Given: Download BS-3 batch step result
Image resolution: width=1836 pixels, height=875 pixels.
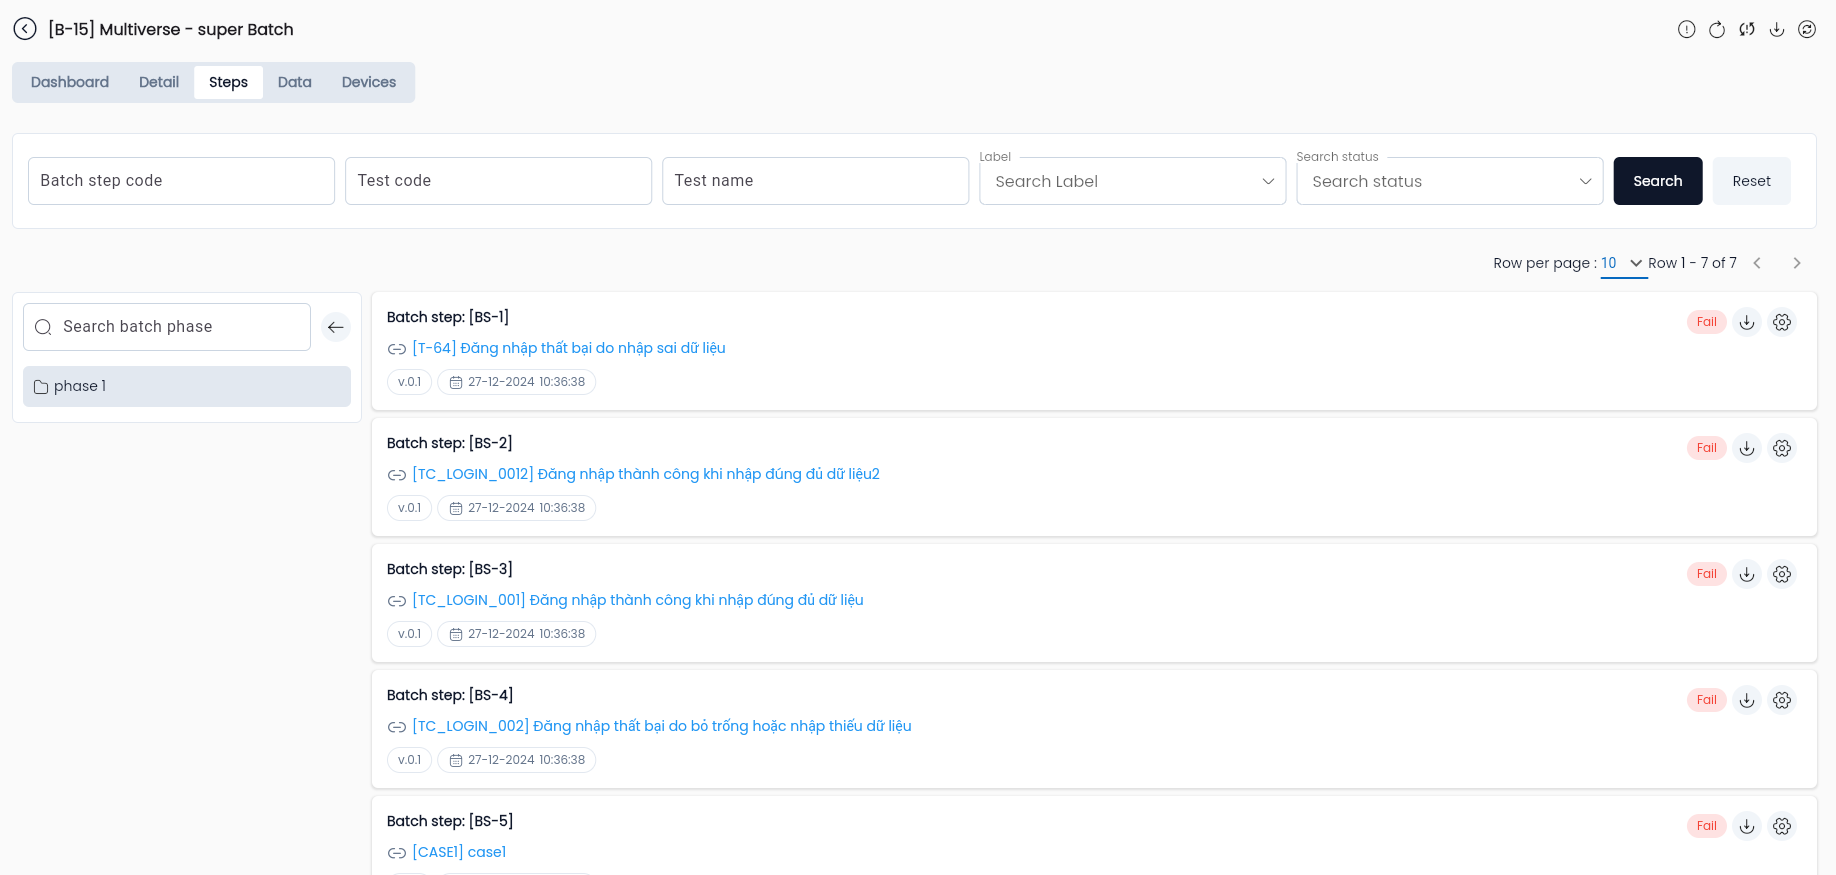Looking at the screenshot, I should [x=1747, y=574].
